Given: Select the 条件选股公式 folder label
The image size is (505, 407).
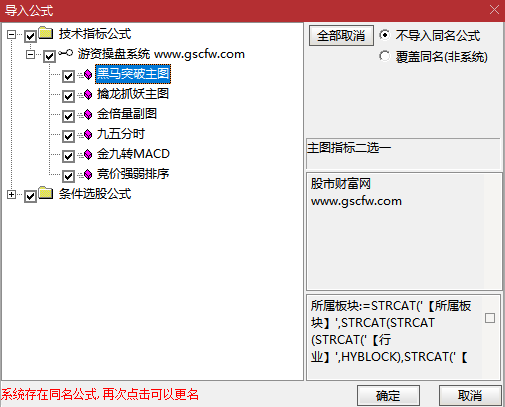Looking at the screenshot, I should click(95, 194).
